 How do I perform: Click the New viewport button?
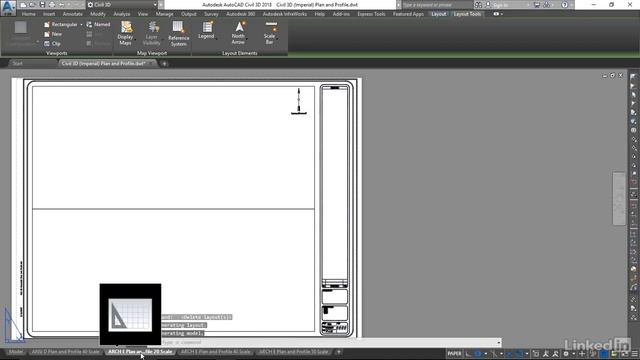53,34
